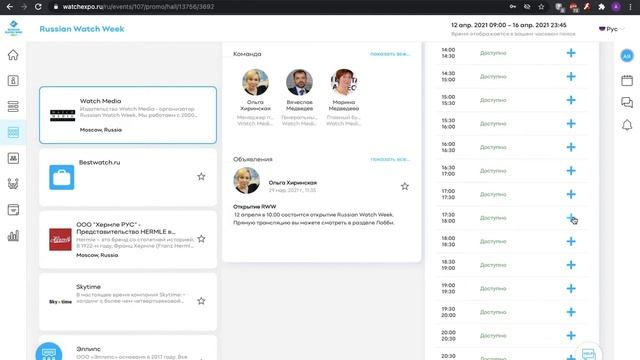Favorite the Bestwatch.ru exhibitor star
This screenshot has height=360, width=640.
tap(201, 177)
